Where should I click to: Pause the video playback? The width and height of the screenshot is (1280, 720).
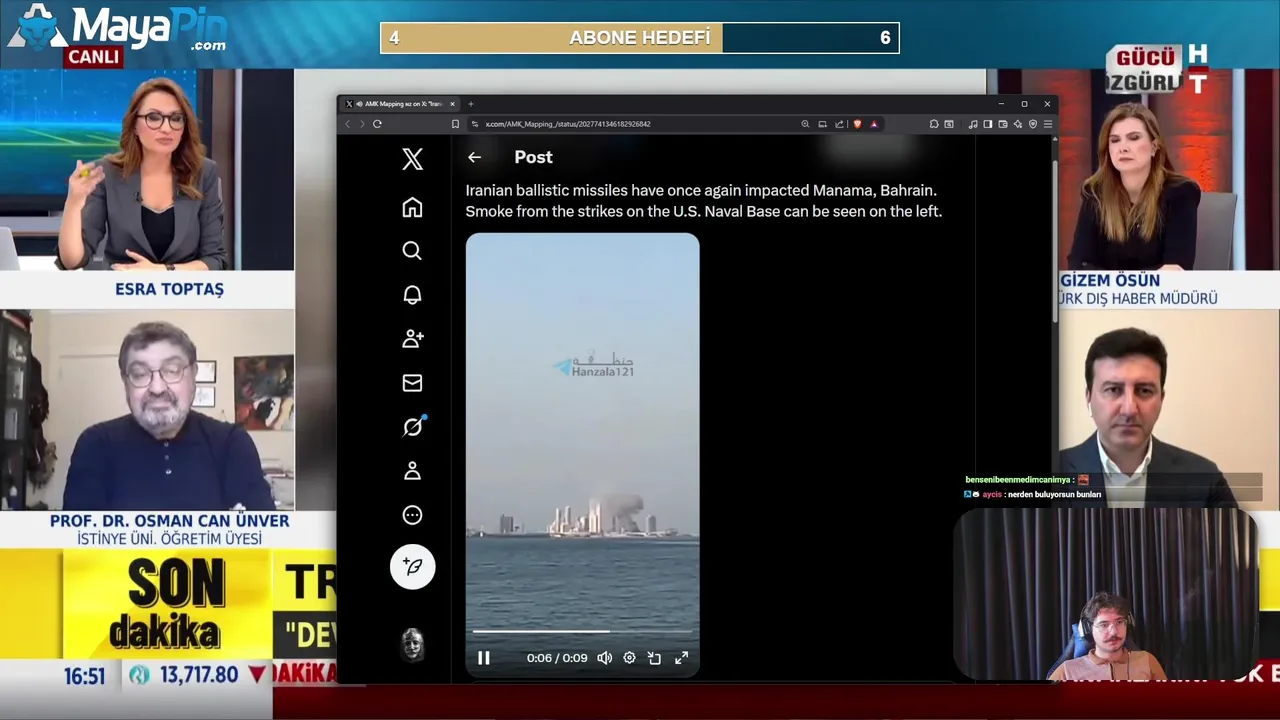click(x=484, y=658)
